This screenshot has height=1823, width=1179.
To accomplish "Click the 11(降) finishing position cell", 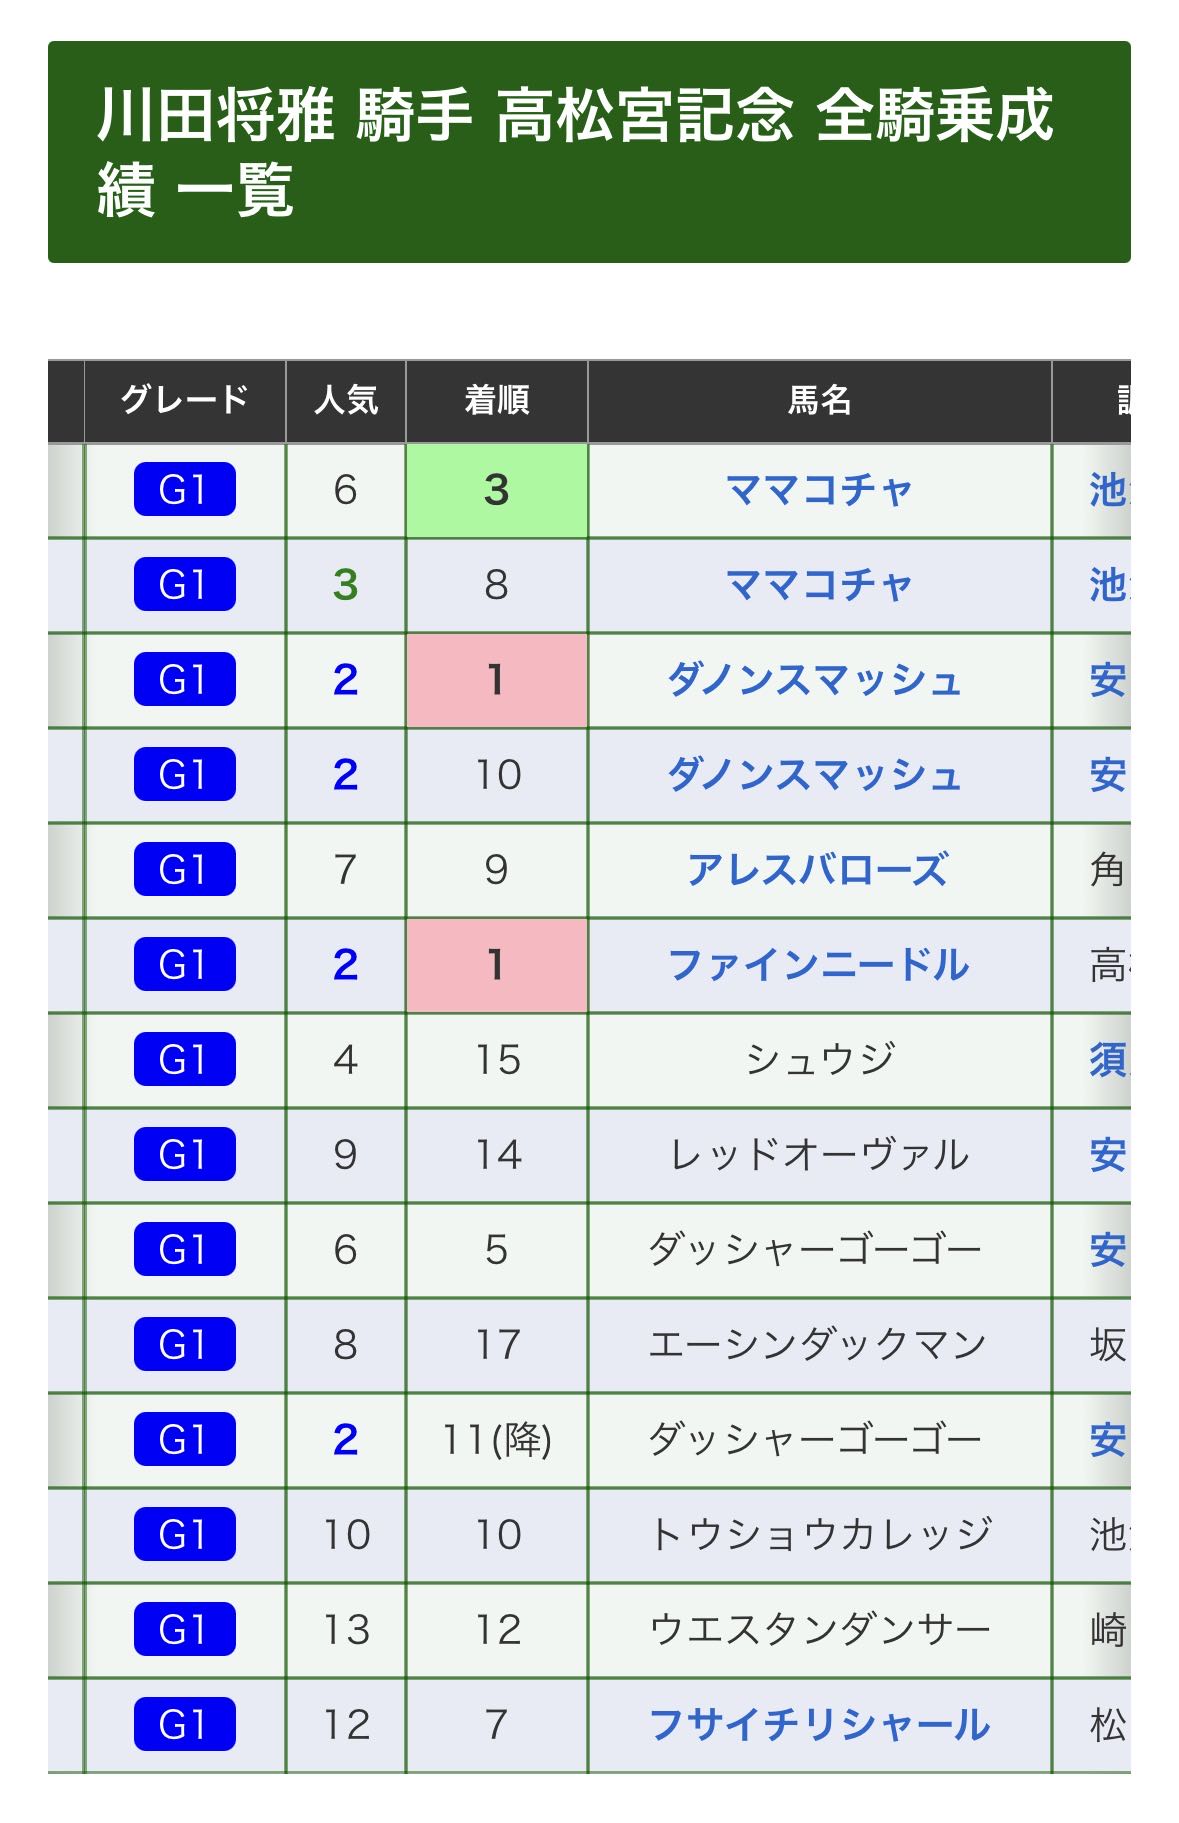I will pyautogui.click(x=496, y=1440).
